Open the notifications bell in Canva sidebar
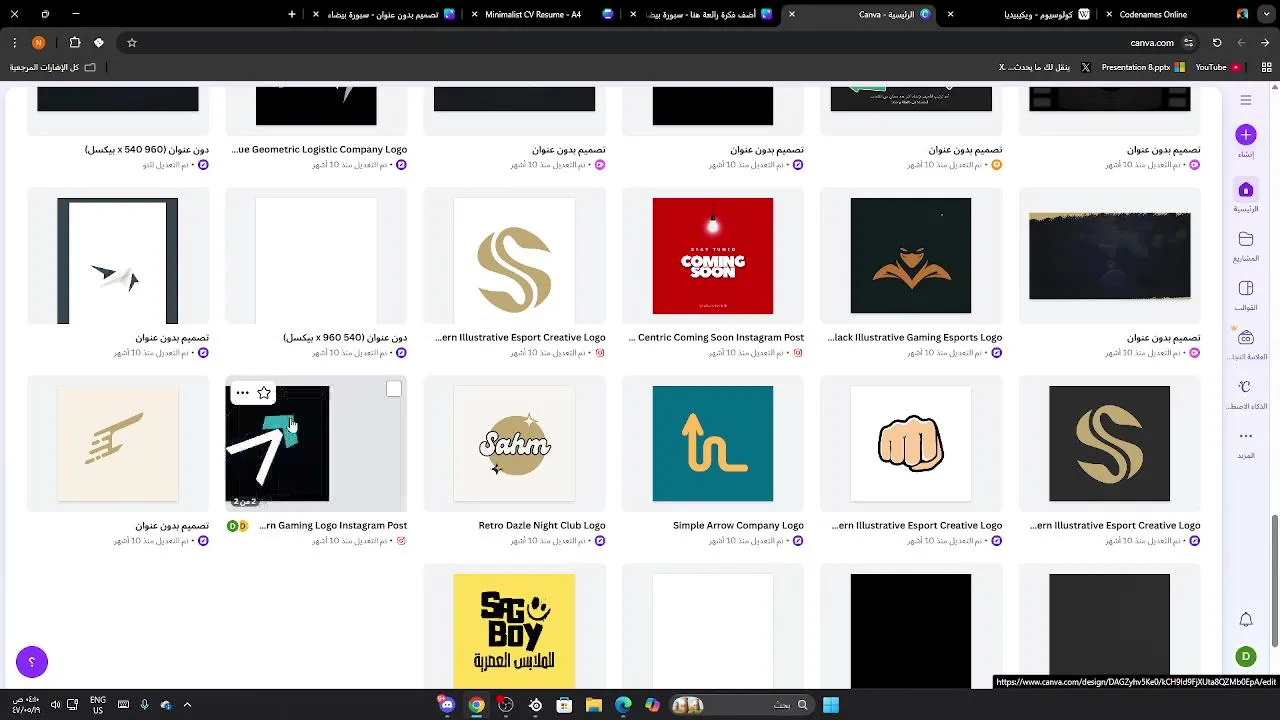The height and width of the screenshot is (720, 1280). tap(1246, 620)
